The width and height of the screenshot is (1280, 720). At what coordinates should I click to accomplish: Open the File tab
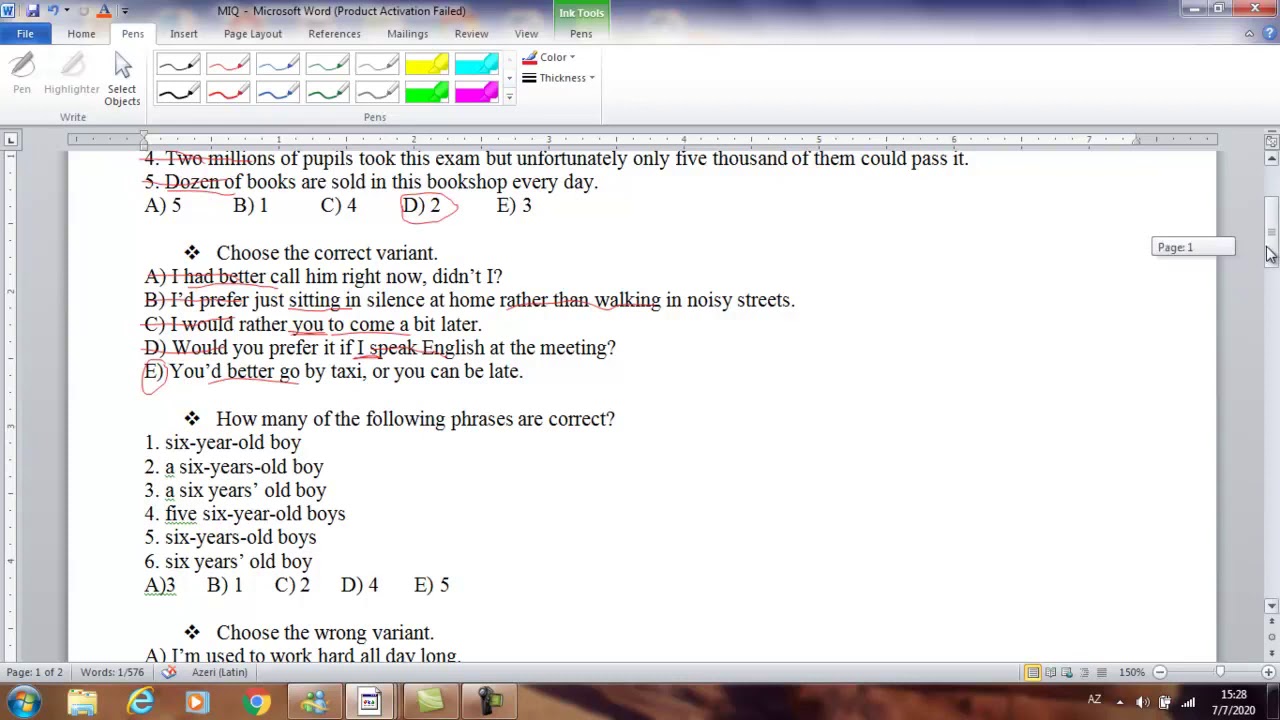pyautogui.click(x=25, y=34)
